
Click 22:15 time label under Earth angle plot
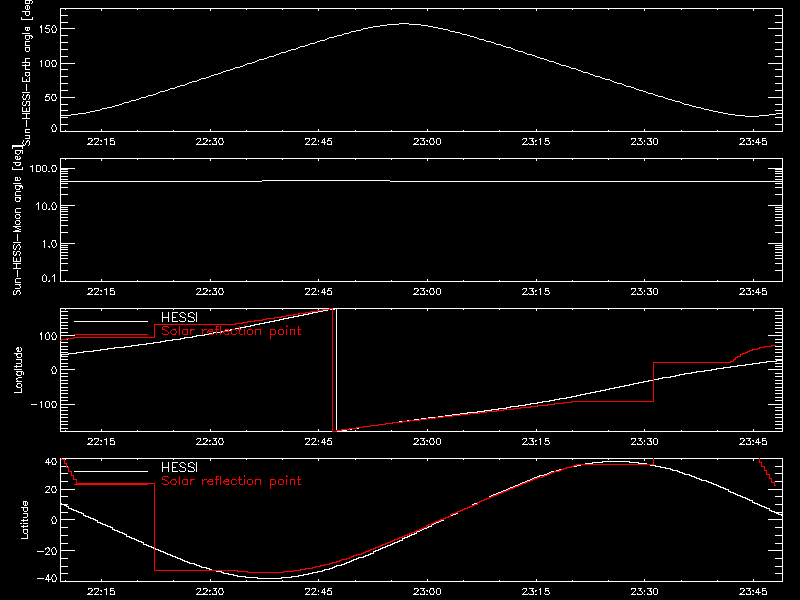click(x=101, y=142)
